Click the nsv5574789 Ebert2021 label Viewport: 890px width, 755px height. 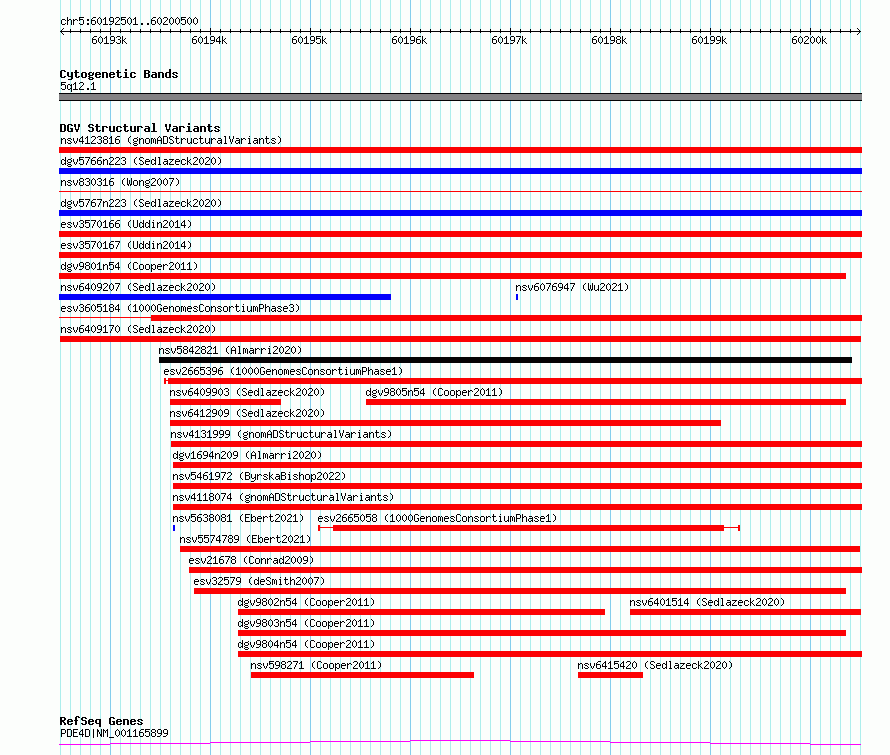point(245,539)
